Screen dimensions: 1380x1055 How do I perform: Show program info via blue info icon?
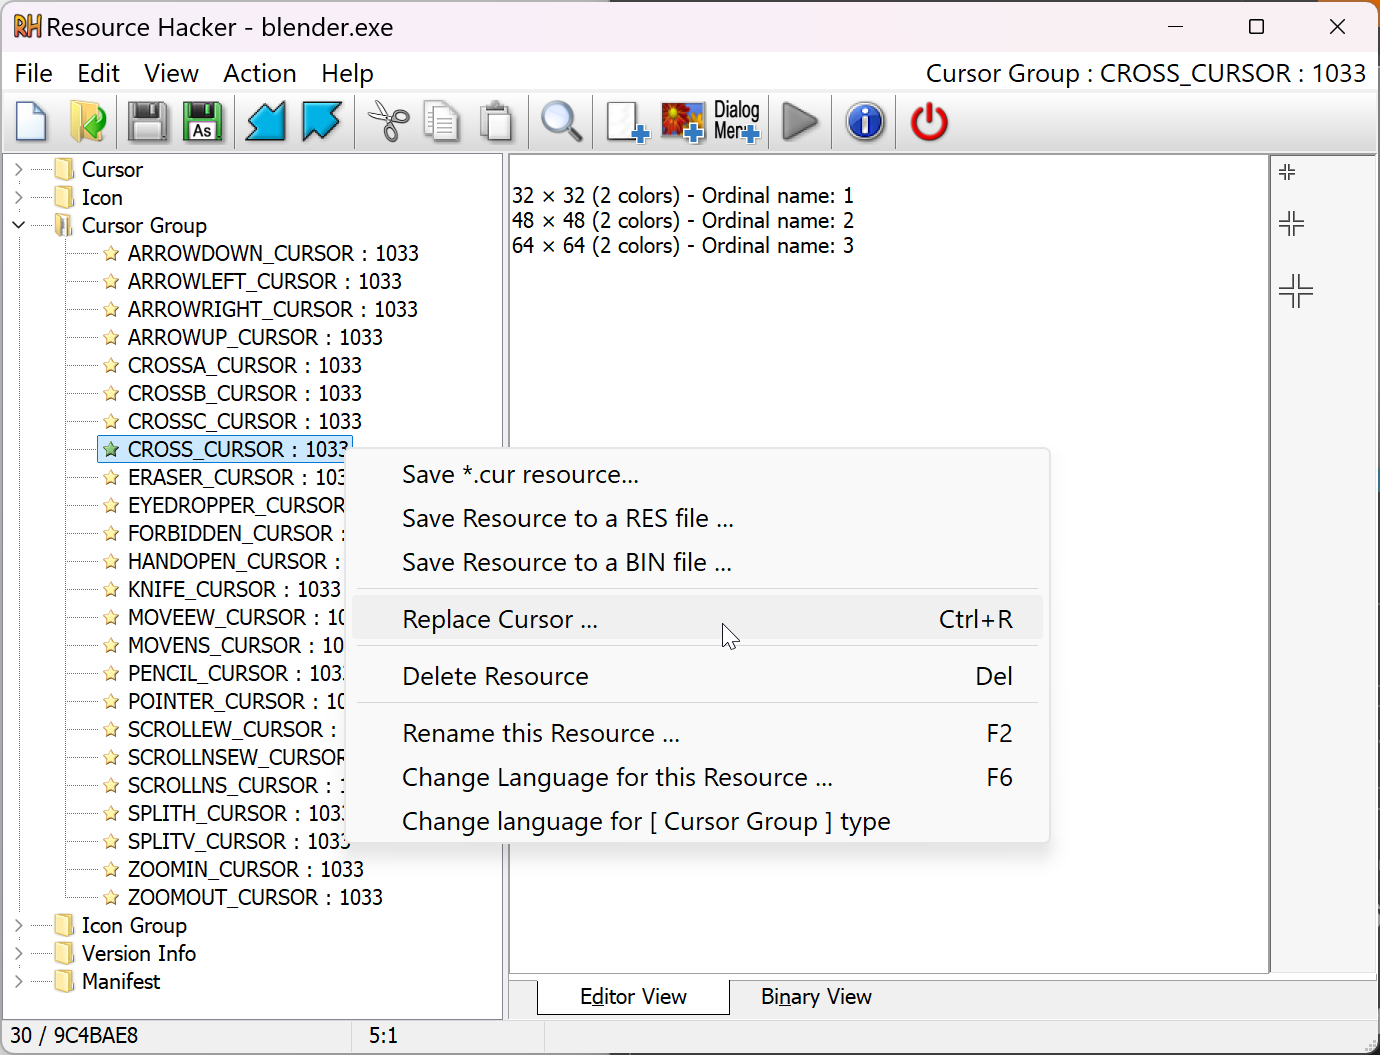coord(865,122)
